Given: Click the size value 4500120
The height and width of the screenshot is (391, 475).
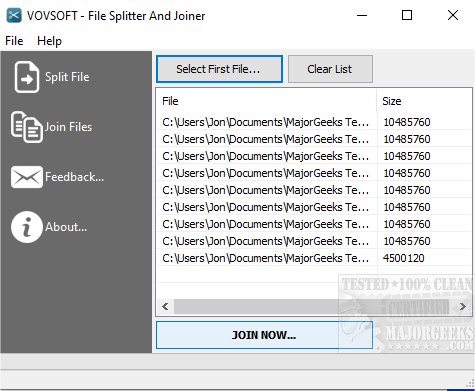Looking at the screenshot, I should [x=404, y=258].
